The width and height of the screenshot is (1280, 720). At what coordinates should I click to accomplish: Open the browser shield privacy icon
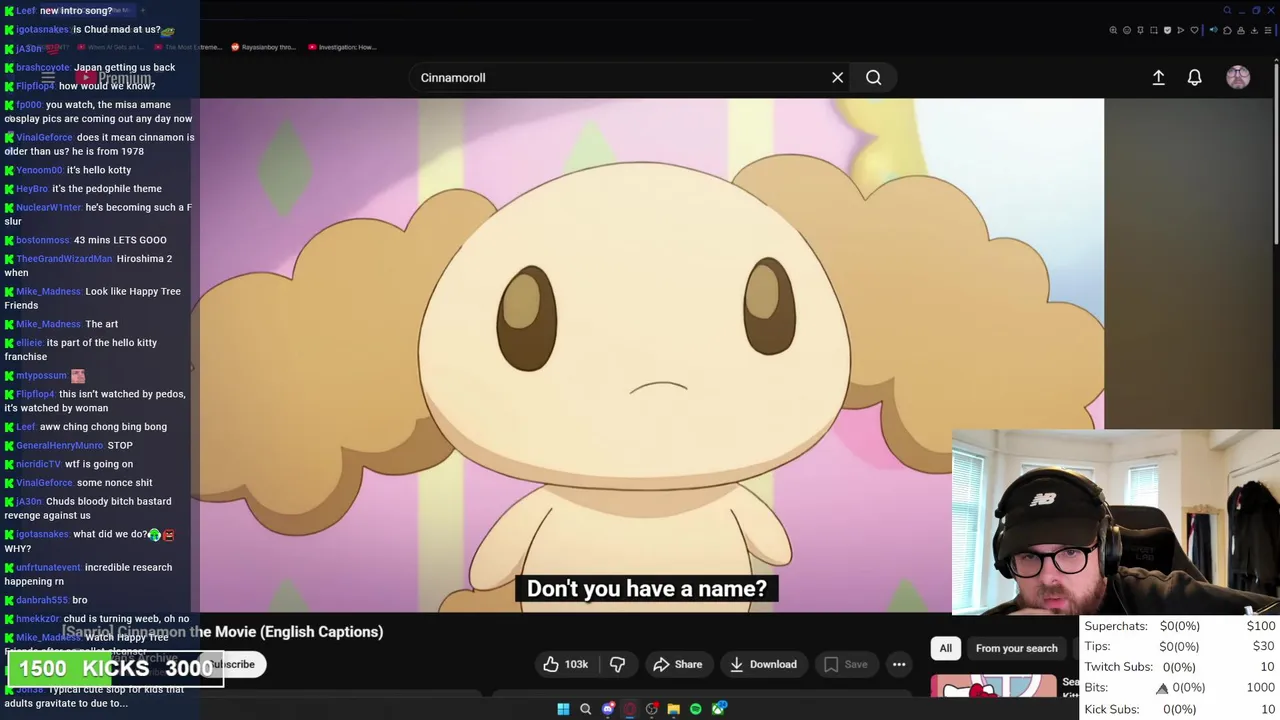[x=1167, y=30]
